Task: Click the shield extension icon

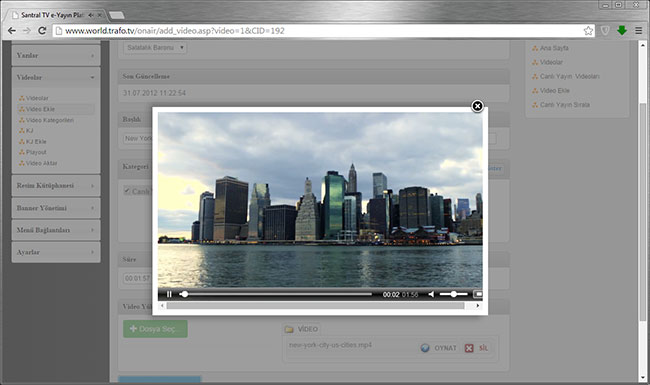Action: tap(605, 31)
